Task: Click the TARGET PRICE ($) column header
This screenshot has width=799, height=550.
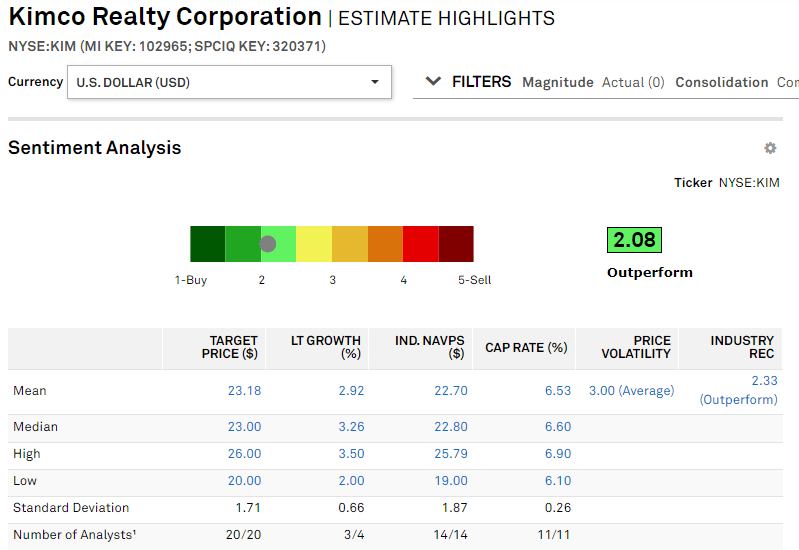Action: pyautogui.click(x=233, y=347)
